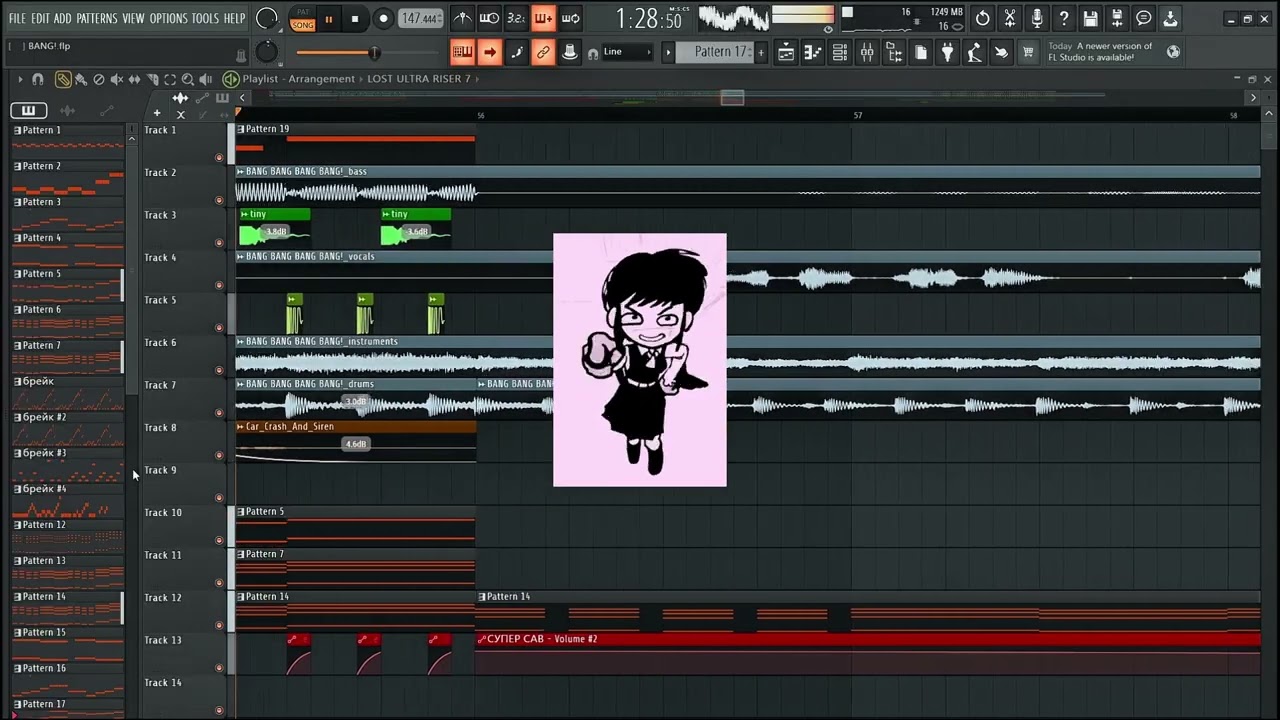Click the main pitch knob
This screenshot has width=1280, height=720.
(x=267, y=52)
